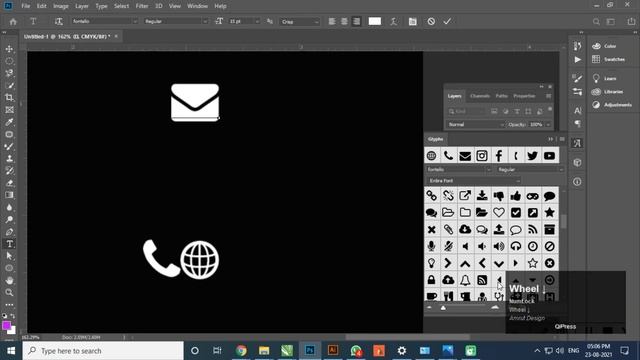Open the Image menu

pyautogui.click(x=61, y=6)
